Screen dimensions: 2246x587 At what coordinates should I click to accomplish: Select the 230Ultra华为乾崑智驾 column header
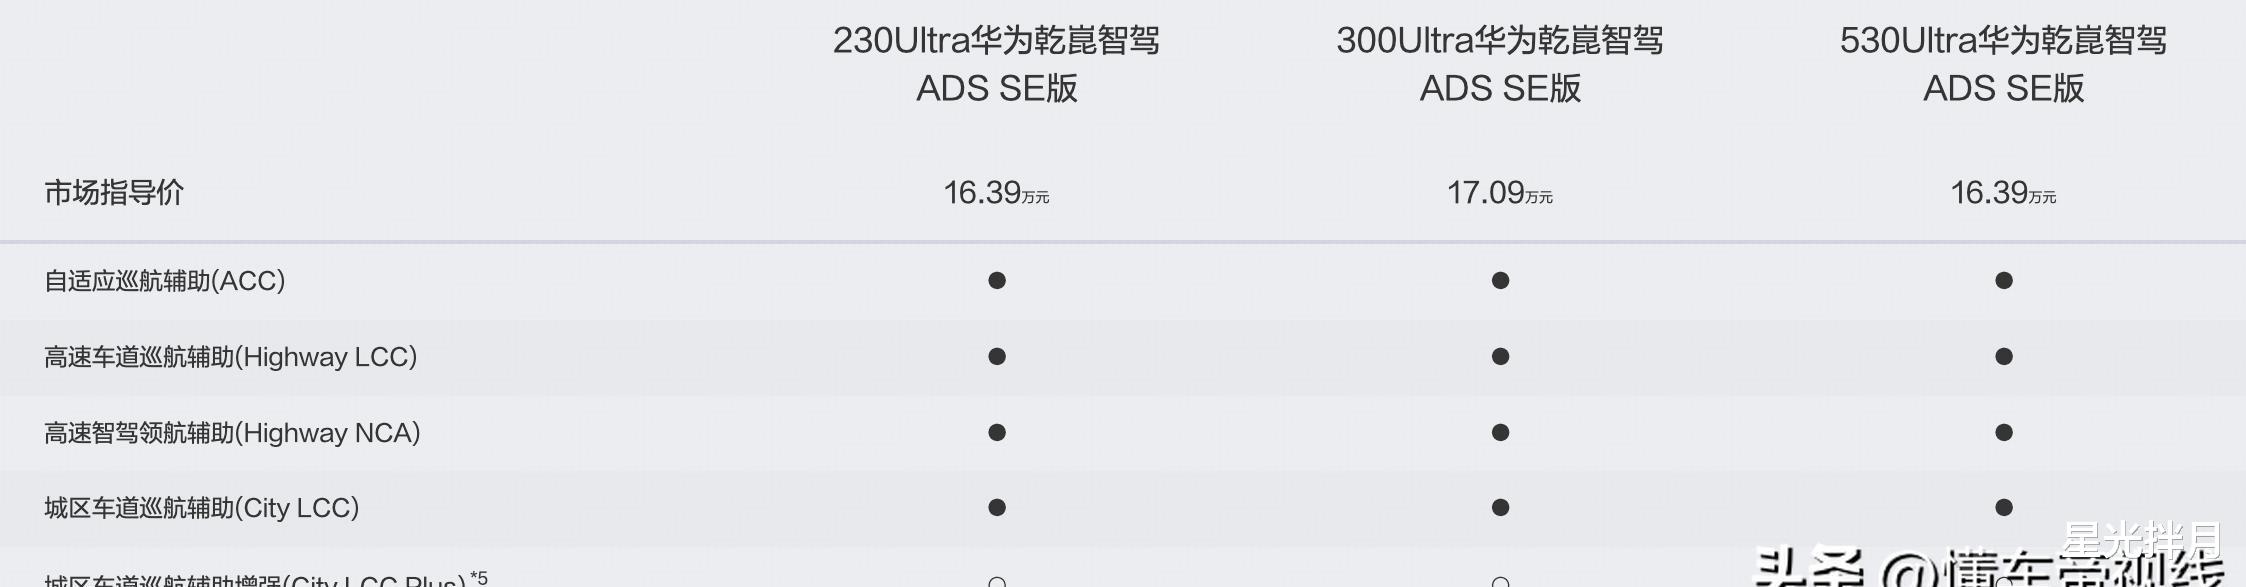[x=997, y=64]
